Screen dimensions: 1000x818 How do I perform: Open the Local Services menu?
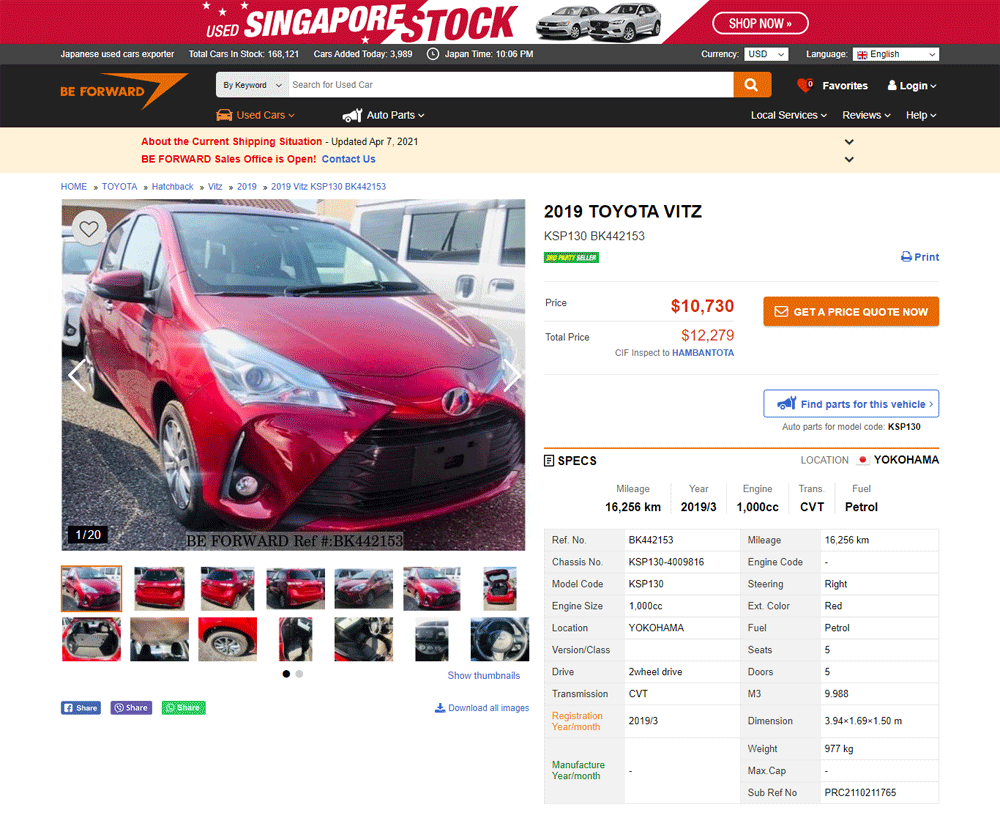pos(789,115)
